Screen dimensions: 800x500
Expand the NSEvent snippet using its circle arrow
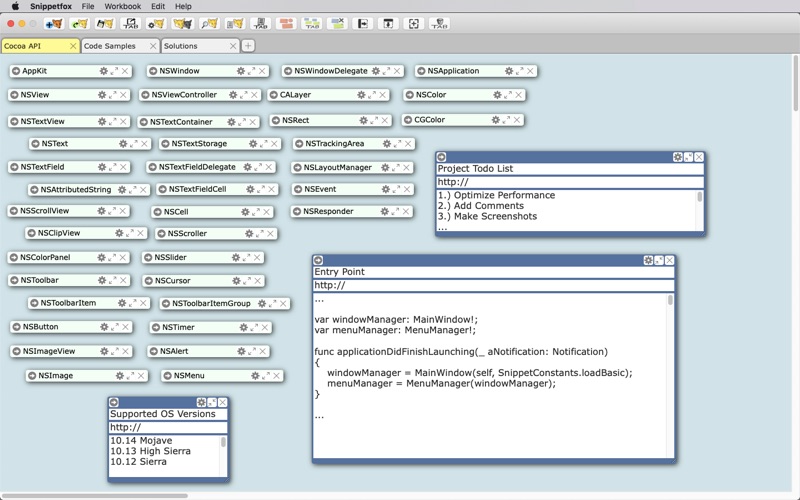click(x=298, y=189)
